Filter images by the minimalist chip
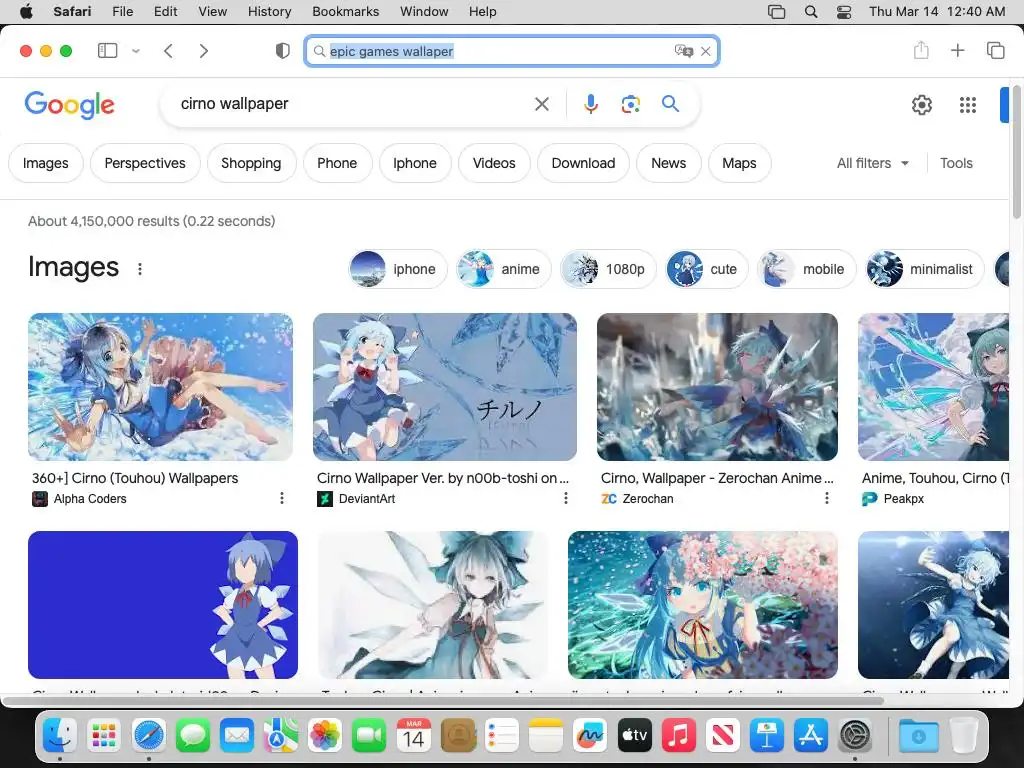Viewport: 1024px width, 768px height. coord(925,269)
